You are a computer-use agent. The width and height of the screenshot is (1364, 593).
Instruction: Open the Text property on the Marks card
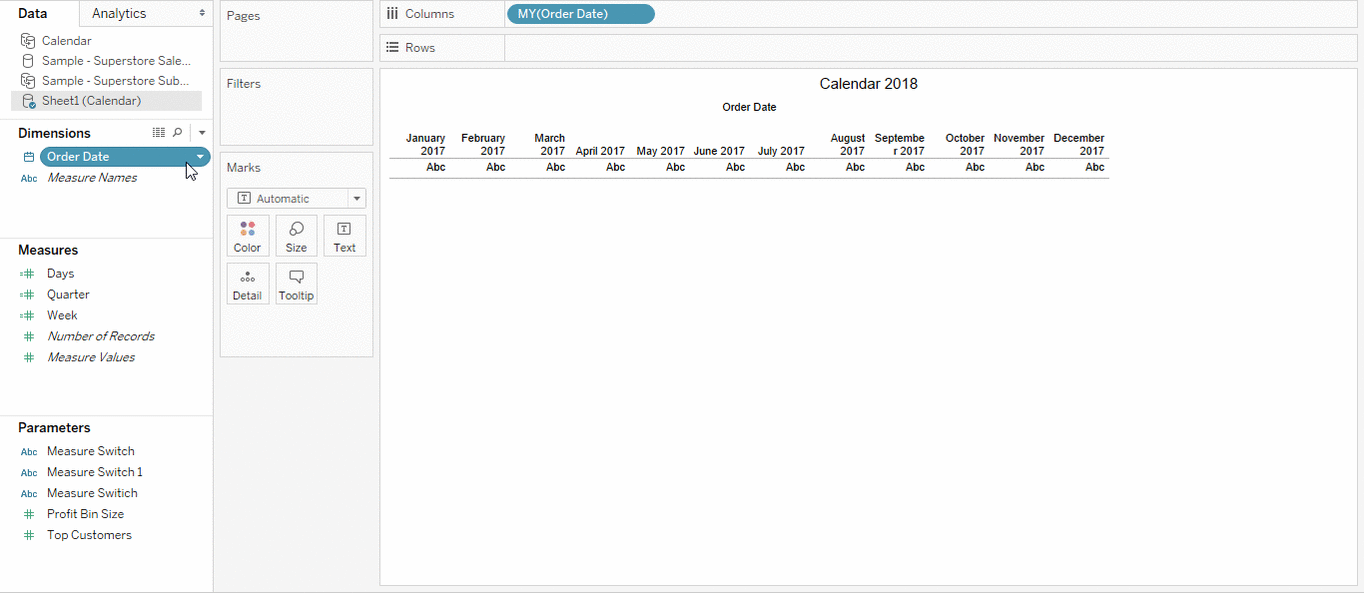click(x=344, y=236)
